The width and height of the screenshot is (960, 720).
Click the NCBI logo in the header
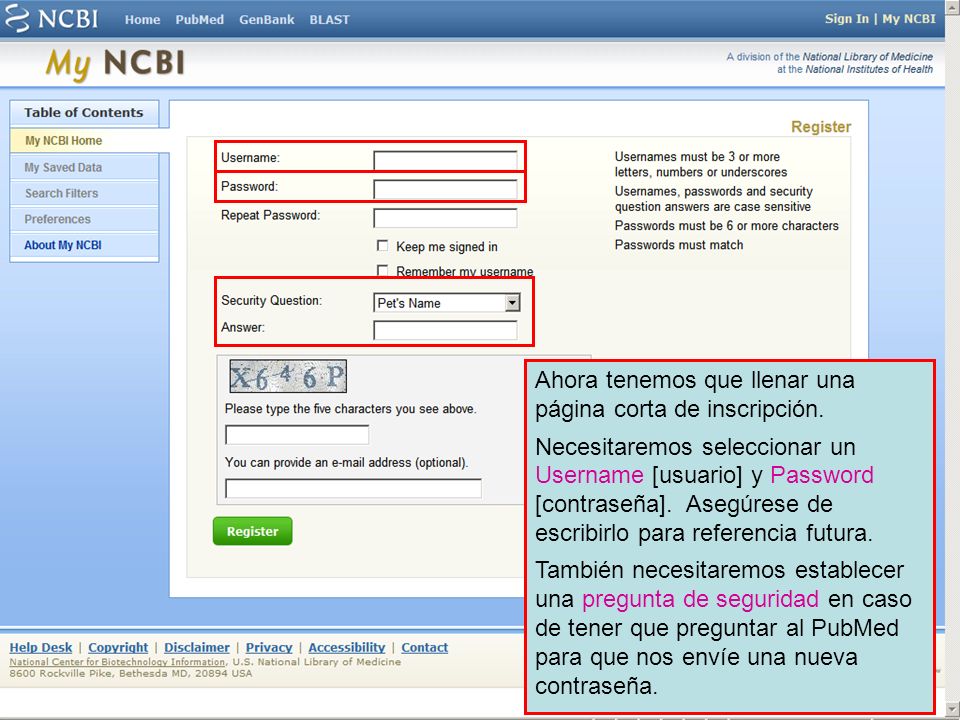click(51, 18)
